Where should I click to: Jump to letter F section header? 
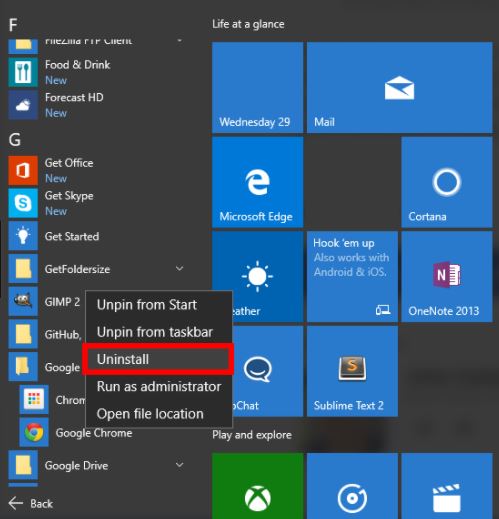13,25
